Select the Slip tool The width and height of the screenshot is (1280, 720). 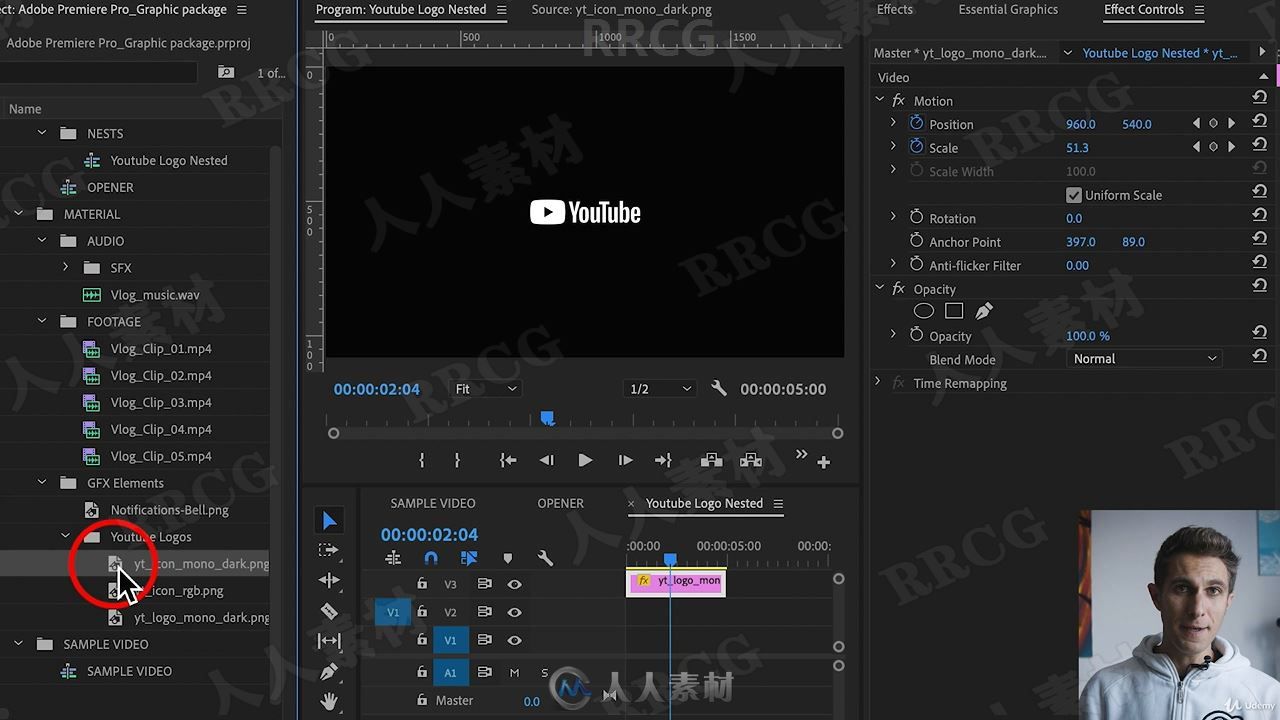[x=329, y=641]
